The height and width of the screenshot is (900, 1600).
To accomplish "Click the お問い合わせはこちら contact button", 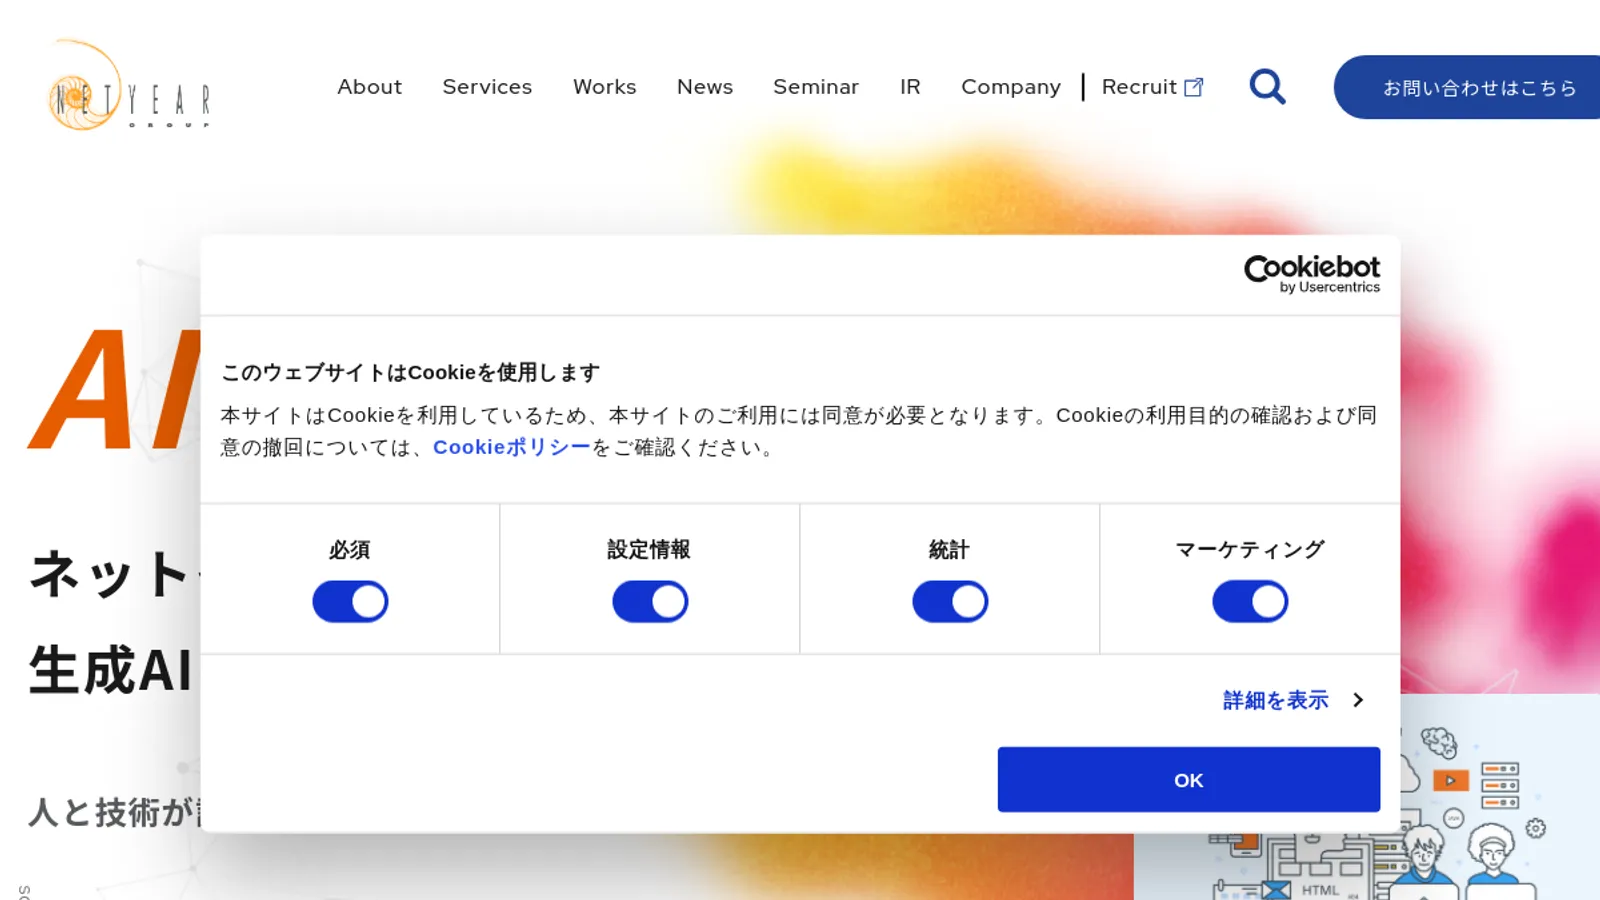I will tap(1467, 87).
